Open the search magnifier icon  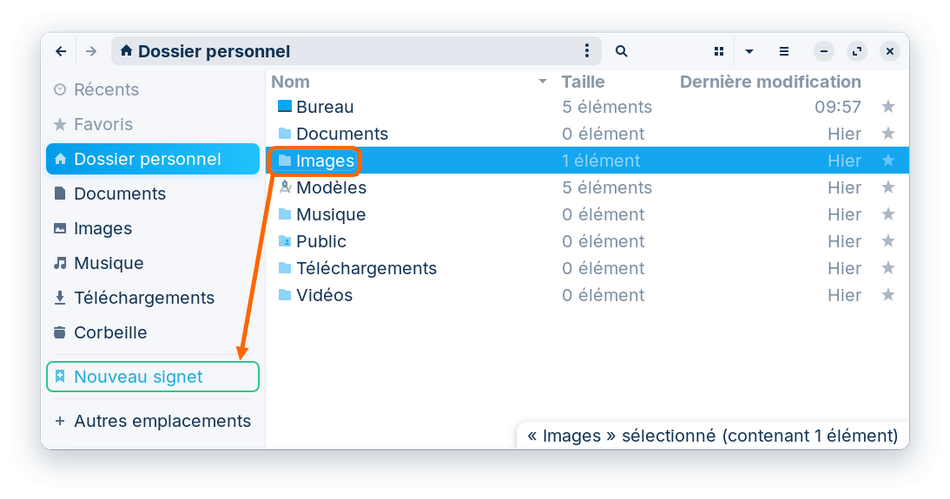point(621,51)
